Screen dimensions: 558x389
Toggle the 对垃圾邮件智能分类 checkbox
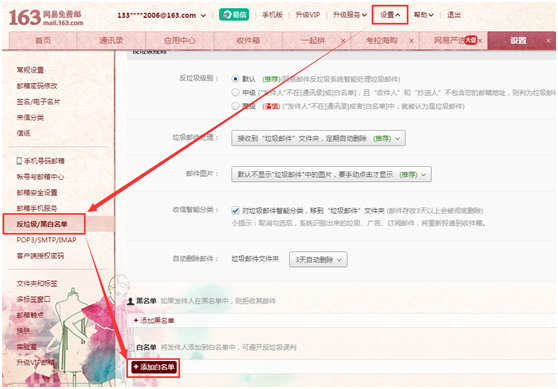tap(235, 210)
